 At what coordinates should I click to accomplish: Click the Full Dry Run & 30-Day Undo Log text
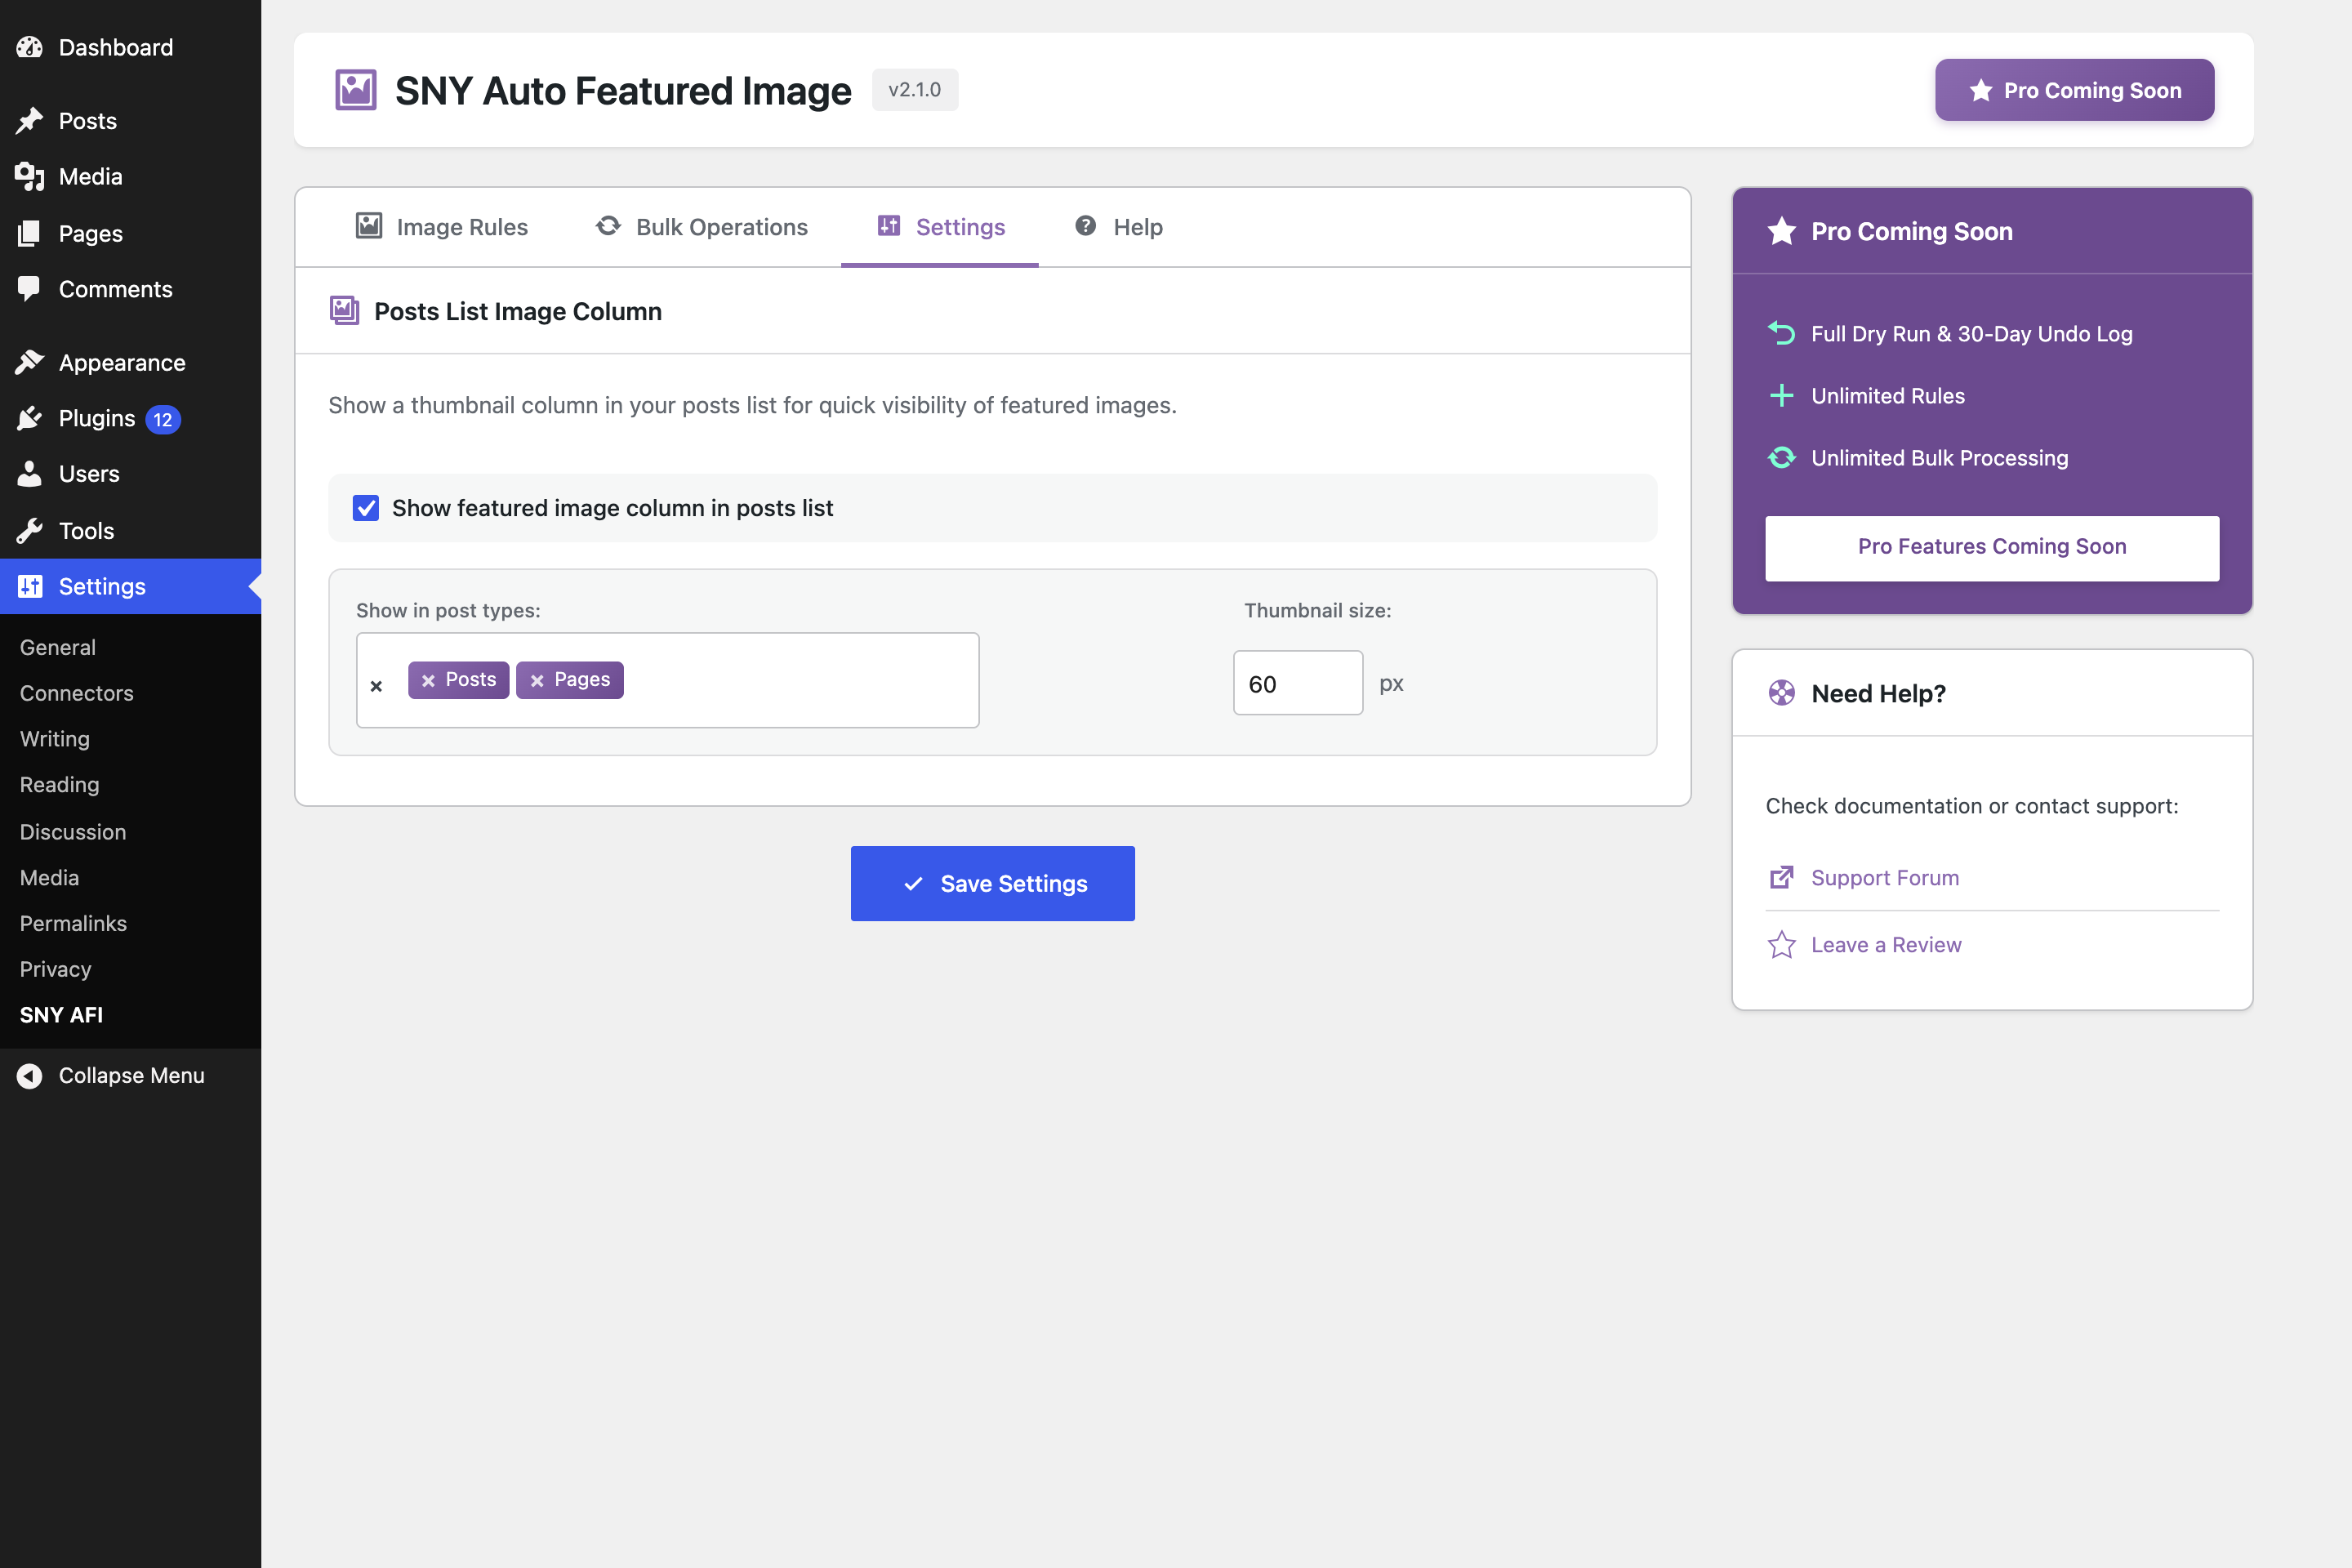click(1972, 334)
